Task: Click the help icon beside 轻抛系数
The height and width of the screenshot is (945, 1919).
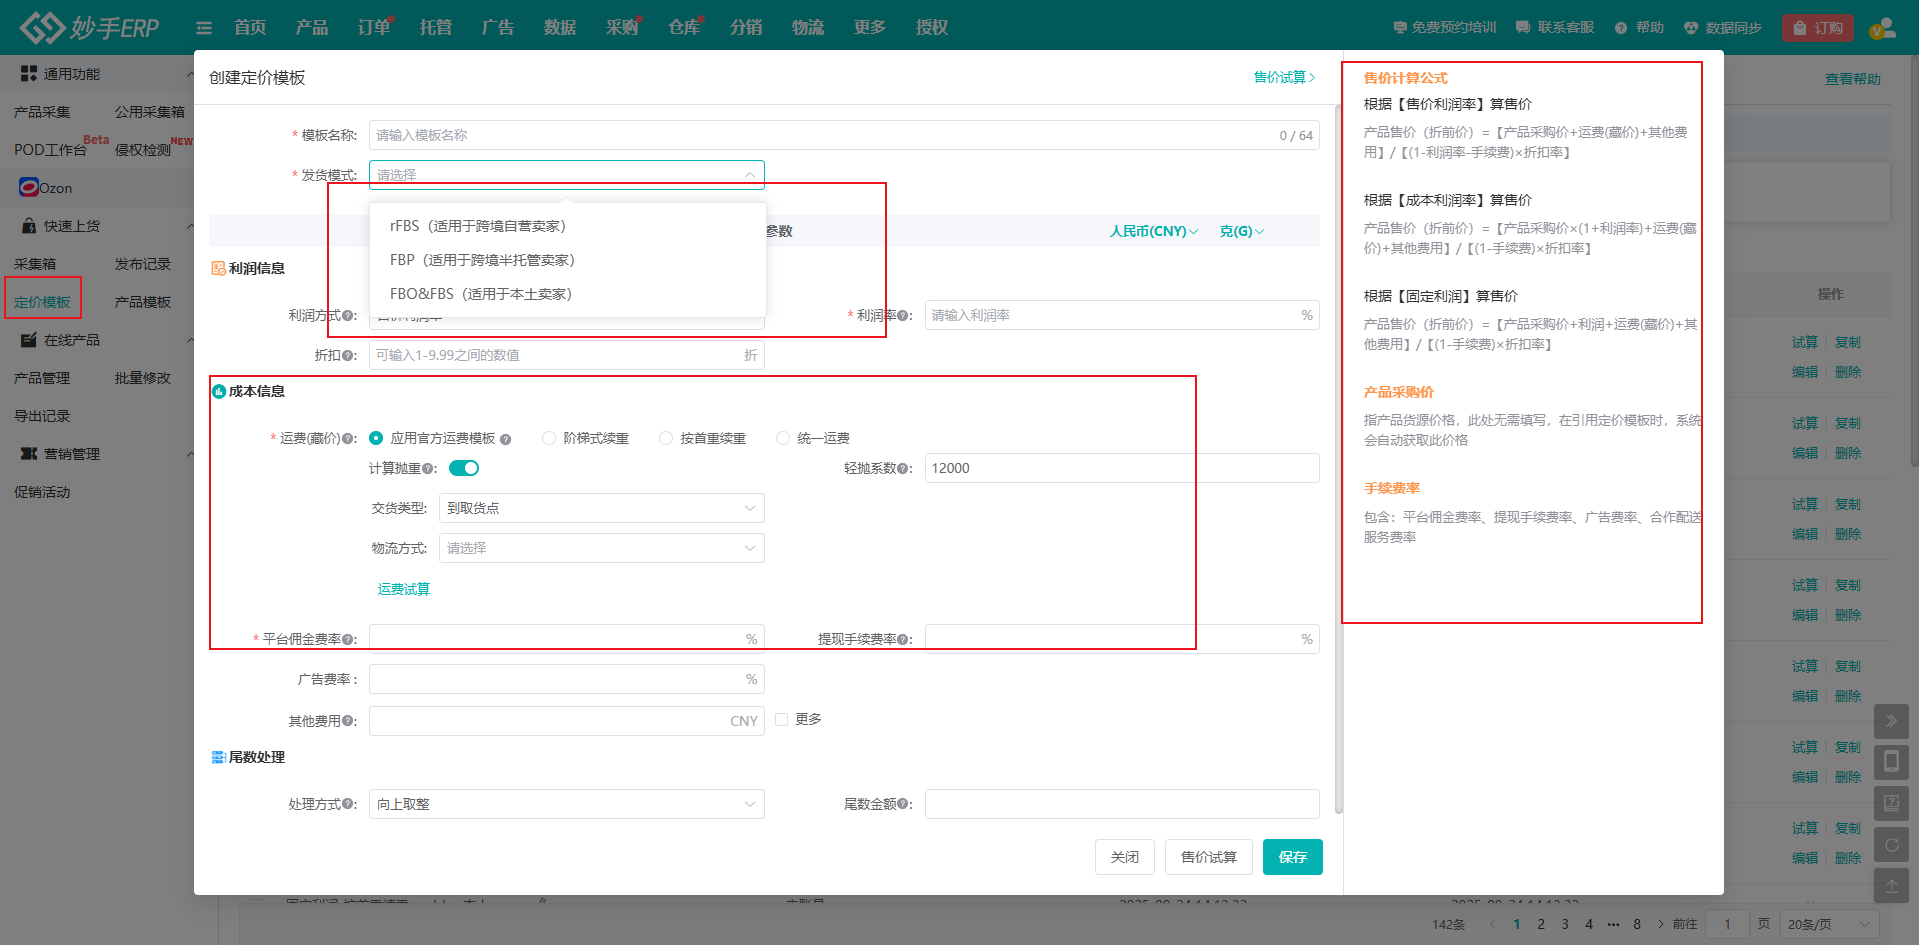Action: [903, 469]
